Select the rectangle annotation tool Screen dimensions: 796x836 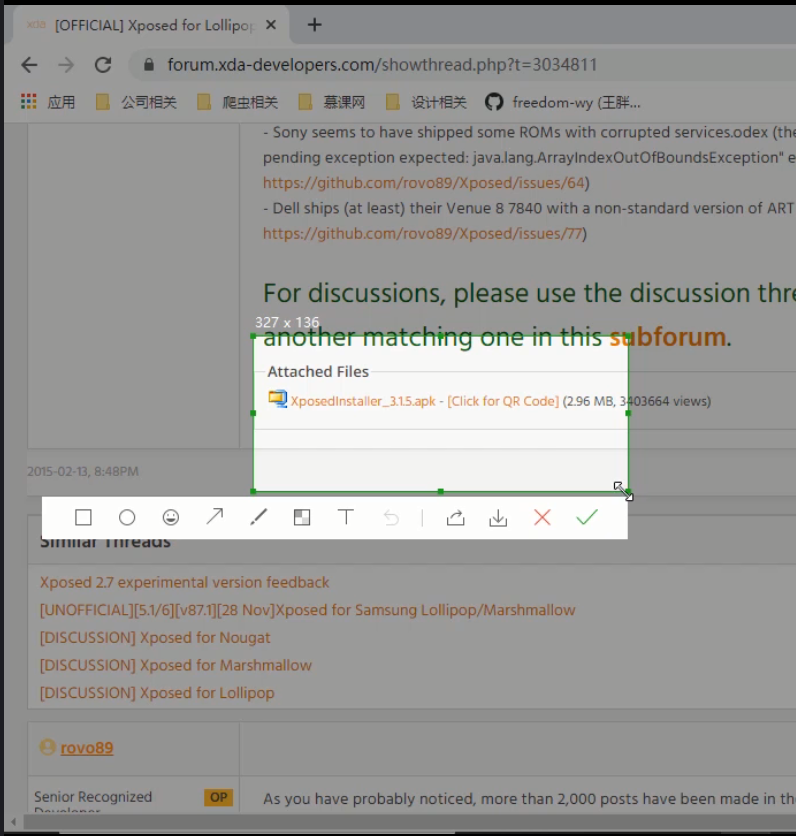(x=83, y=517)
